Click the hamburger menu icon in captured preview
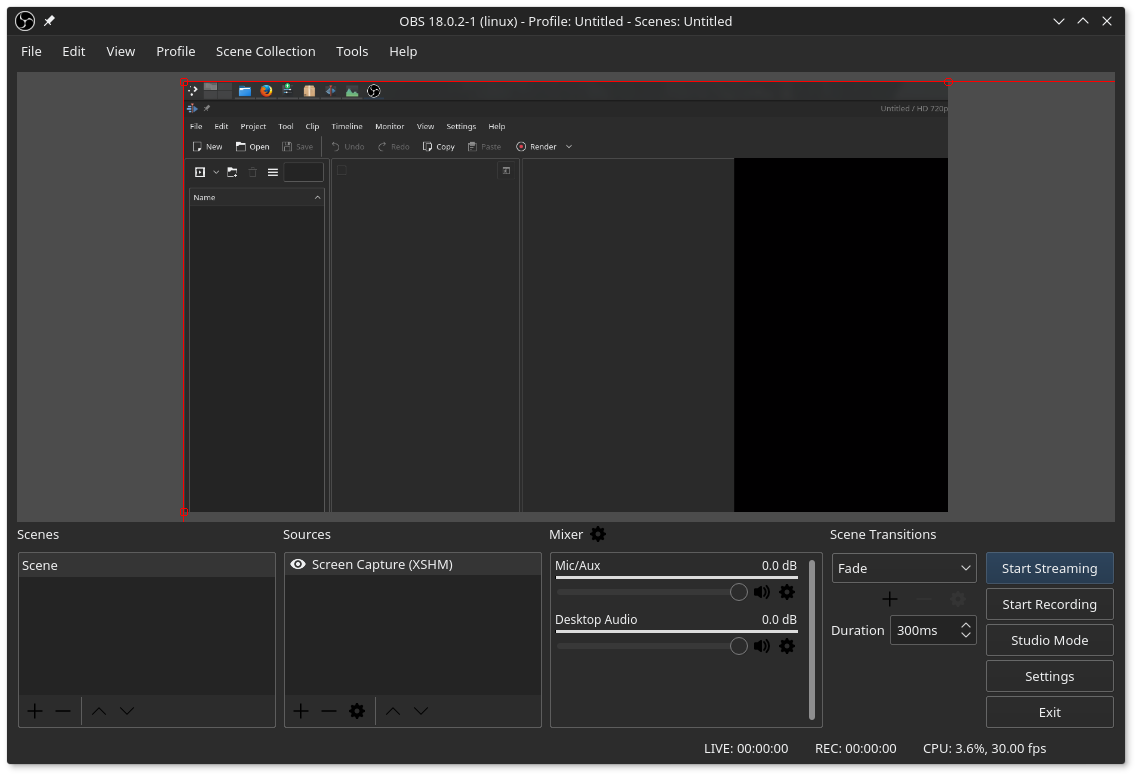Screen dimensions: 1138x777 click(273, 173)
